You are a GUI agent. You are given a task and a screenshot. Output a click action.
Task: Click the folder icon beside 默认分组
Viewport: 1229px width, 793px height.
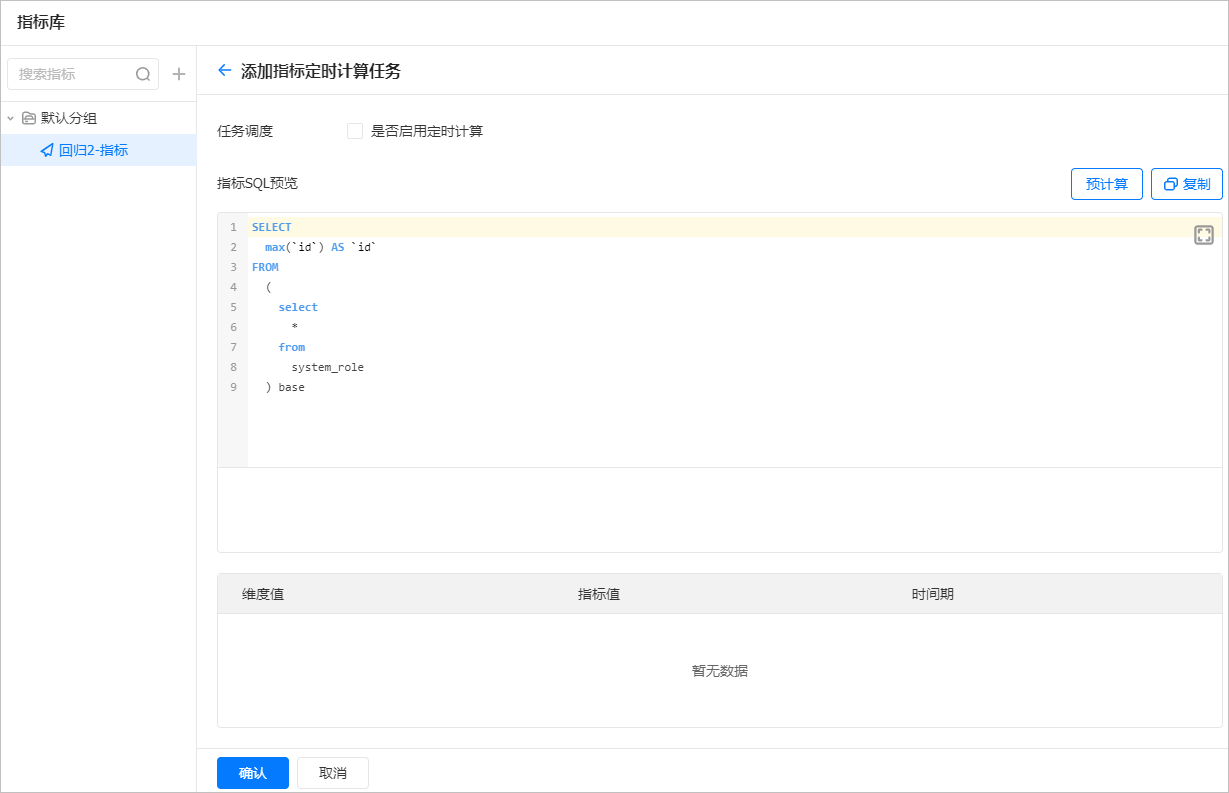click(x=28, y=117)
